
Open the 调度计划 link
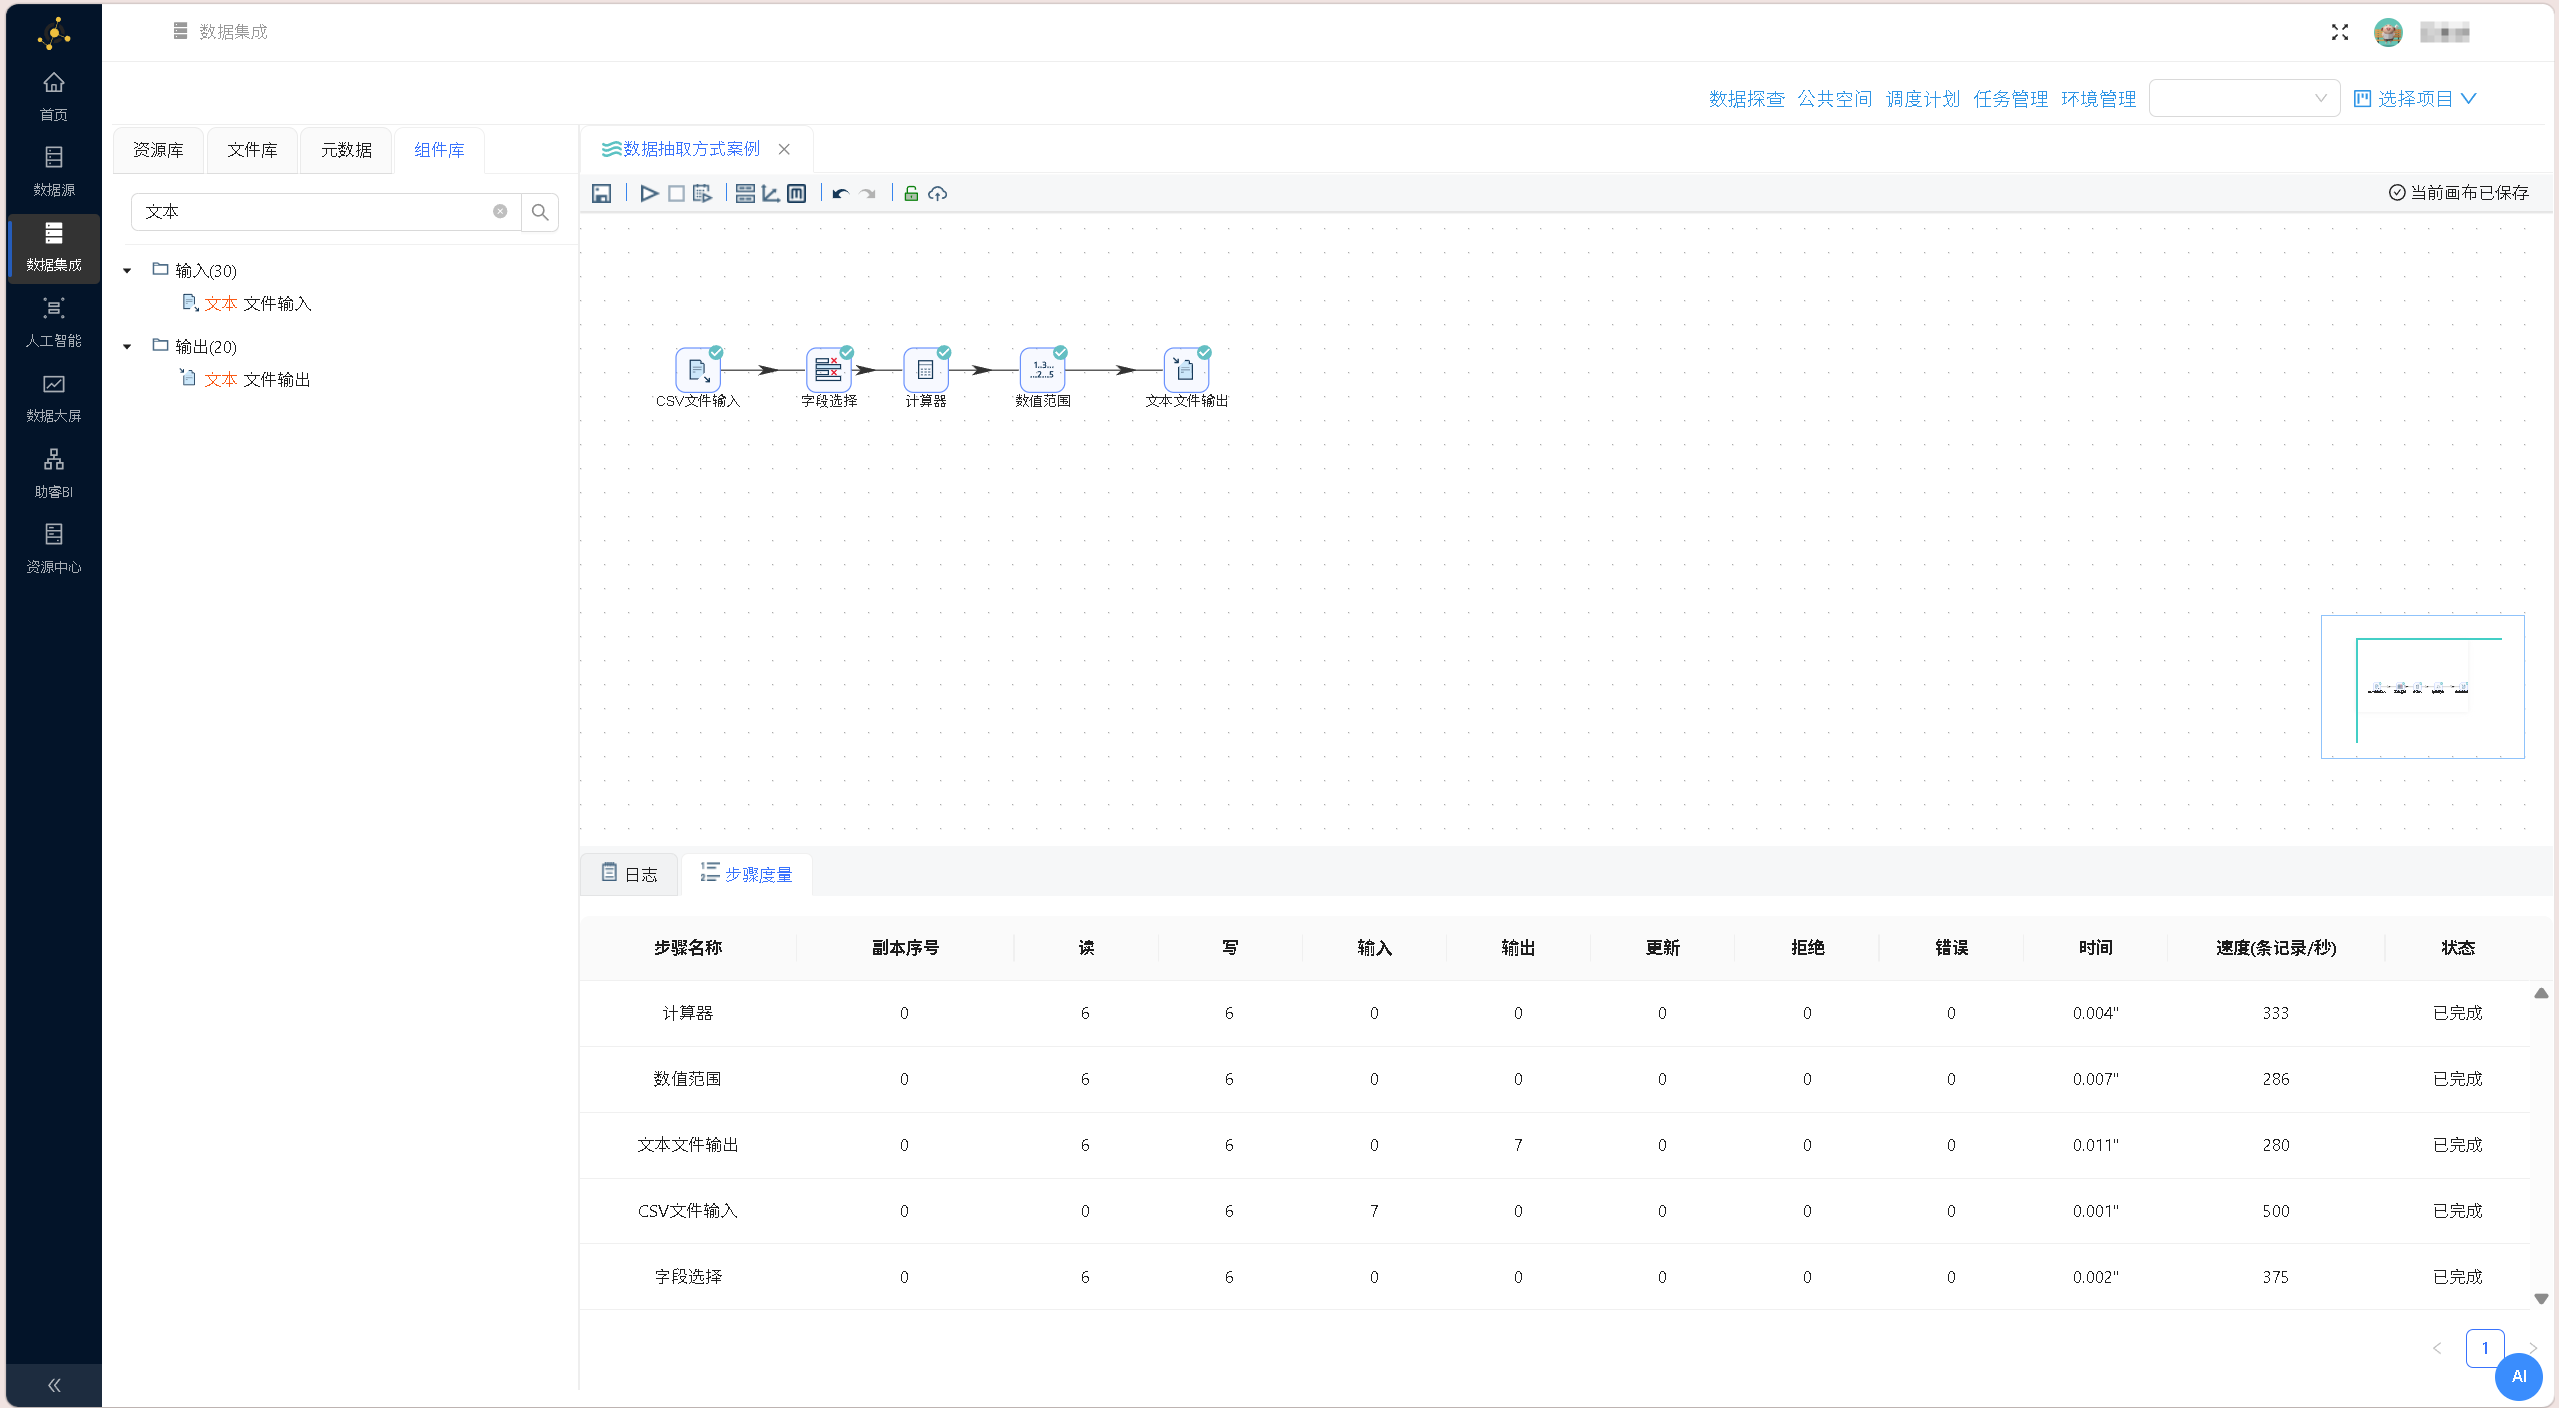pyautogui.click(x=1922, y=99)
